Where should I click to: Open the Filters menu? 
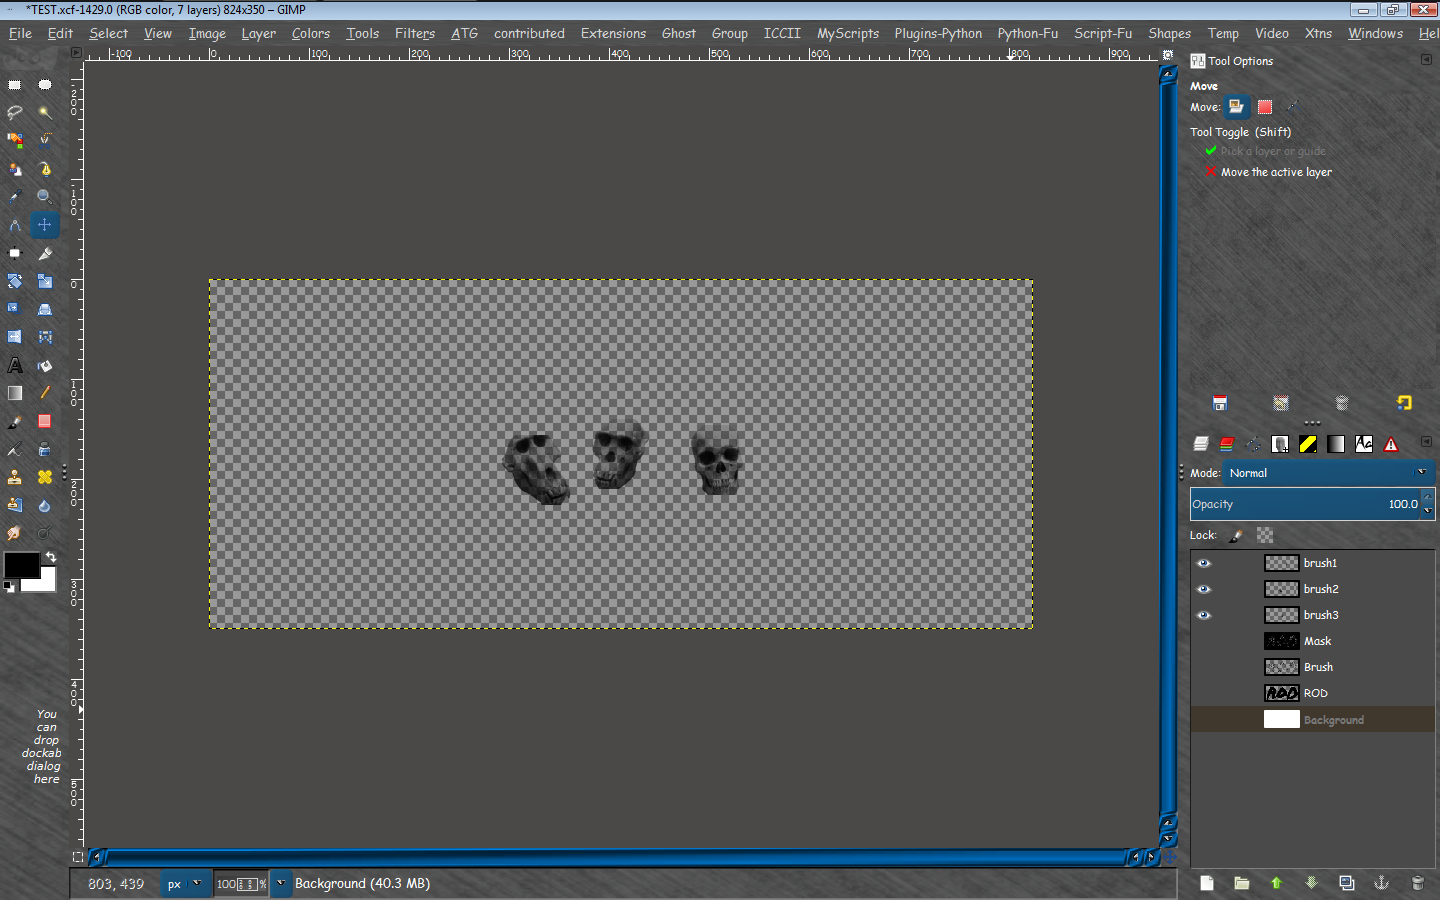415,33
